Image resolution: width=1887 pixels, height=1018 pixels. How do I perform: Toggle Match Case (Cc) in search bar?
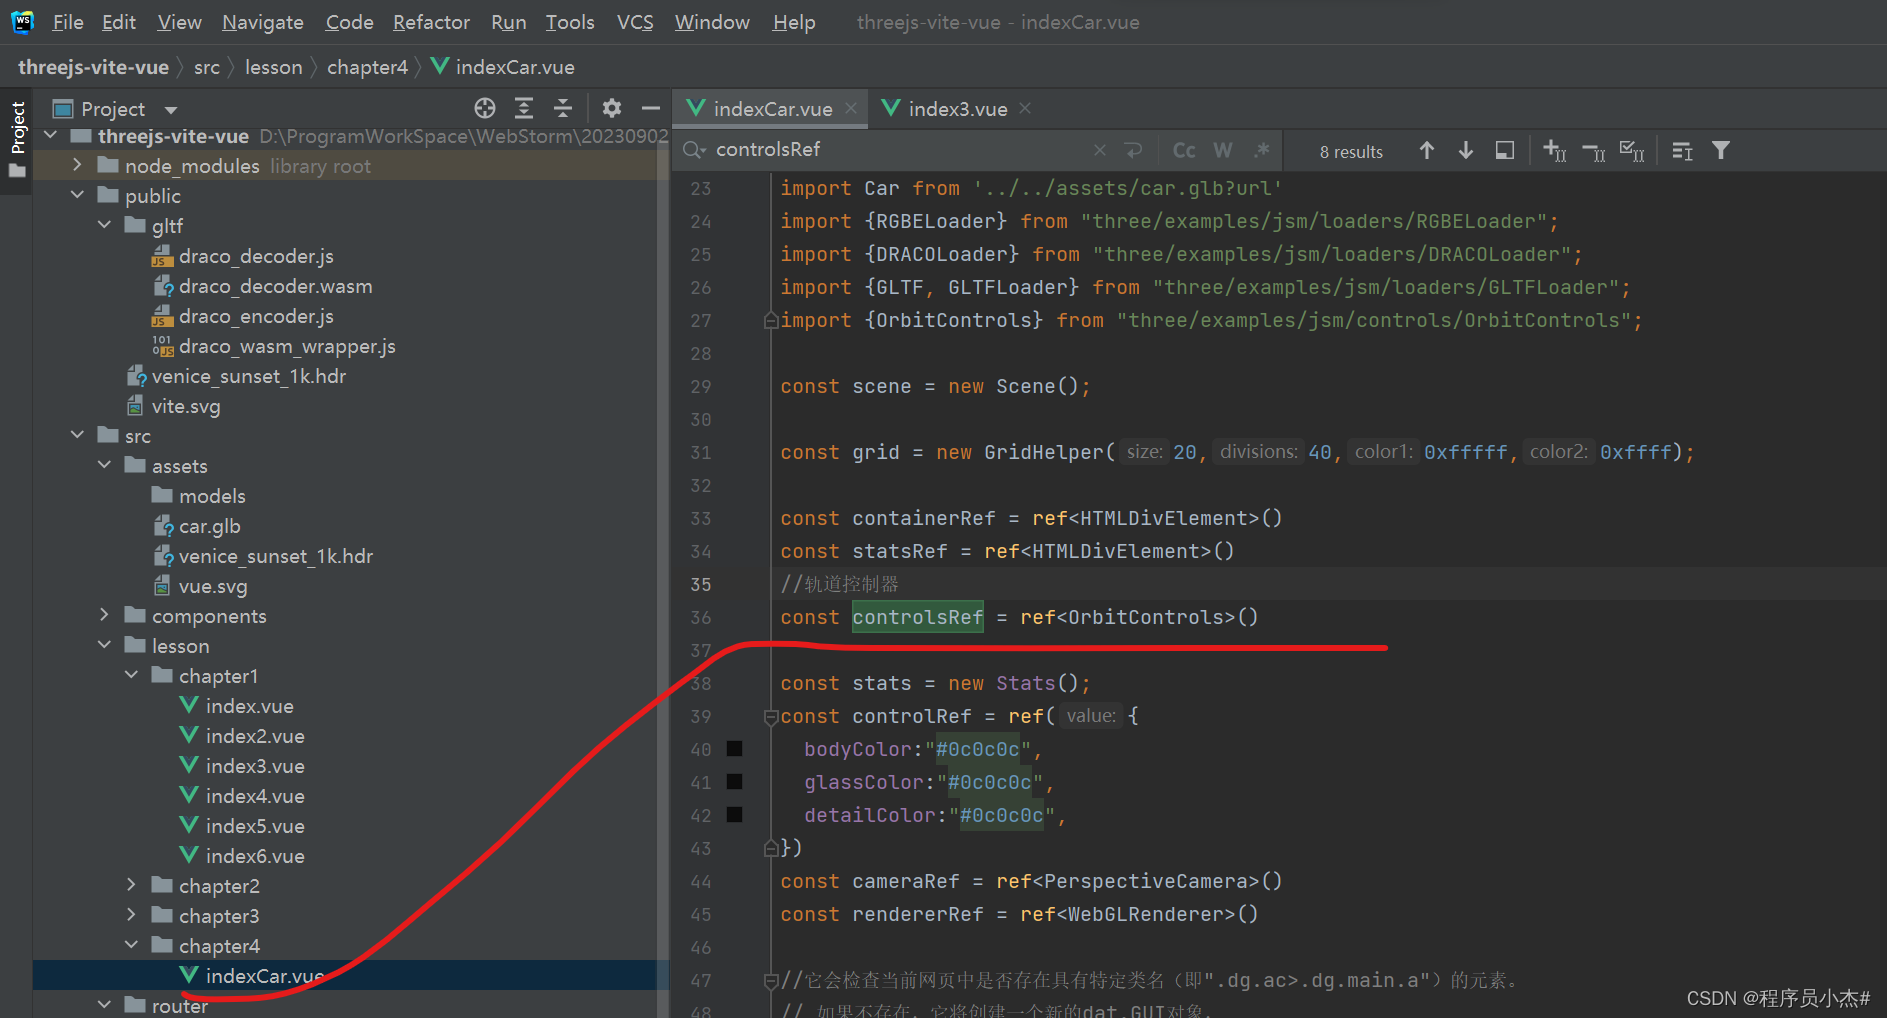[1184, 150]
